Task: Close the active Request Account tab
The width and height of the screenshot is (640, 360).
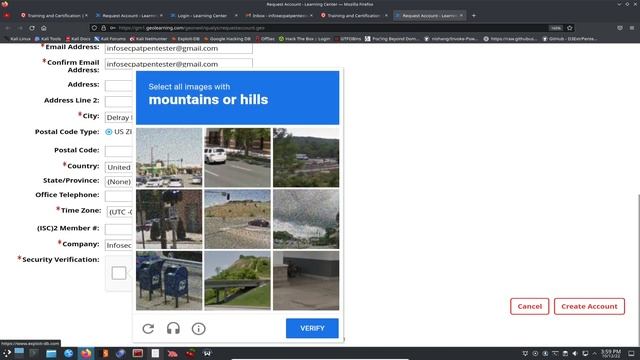Action: click(x=461, y=16)
